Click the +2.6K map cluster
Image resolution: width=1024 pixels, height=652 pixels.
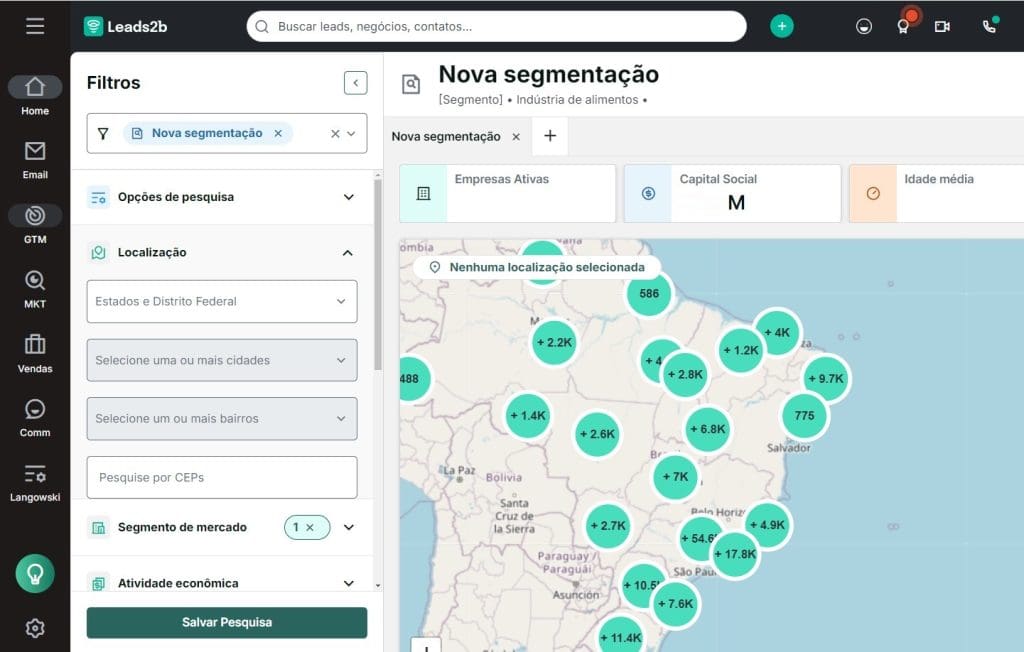coord(597,434)
